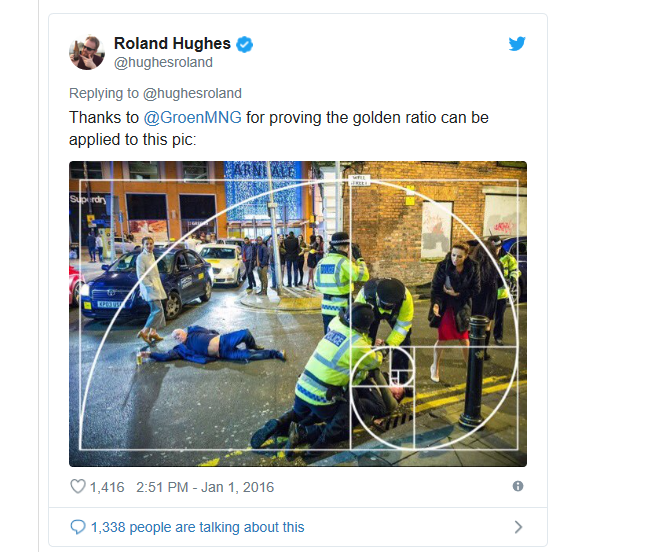The width and height of the screenshot is (650, 552).
Task: Visit the @hughesroland handle under name
Action: (x=163, y=62)
